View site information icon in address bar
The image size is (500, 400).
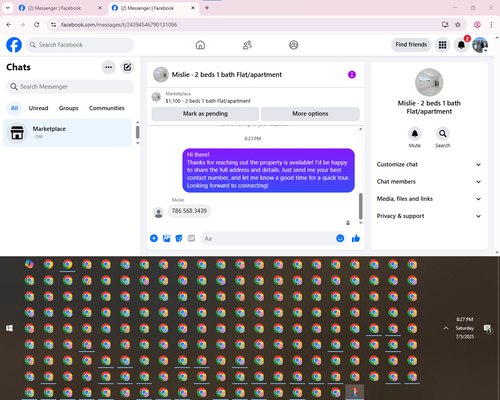pos(53,24)
